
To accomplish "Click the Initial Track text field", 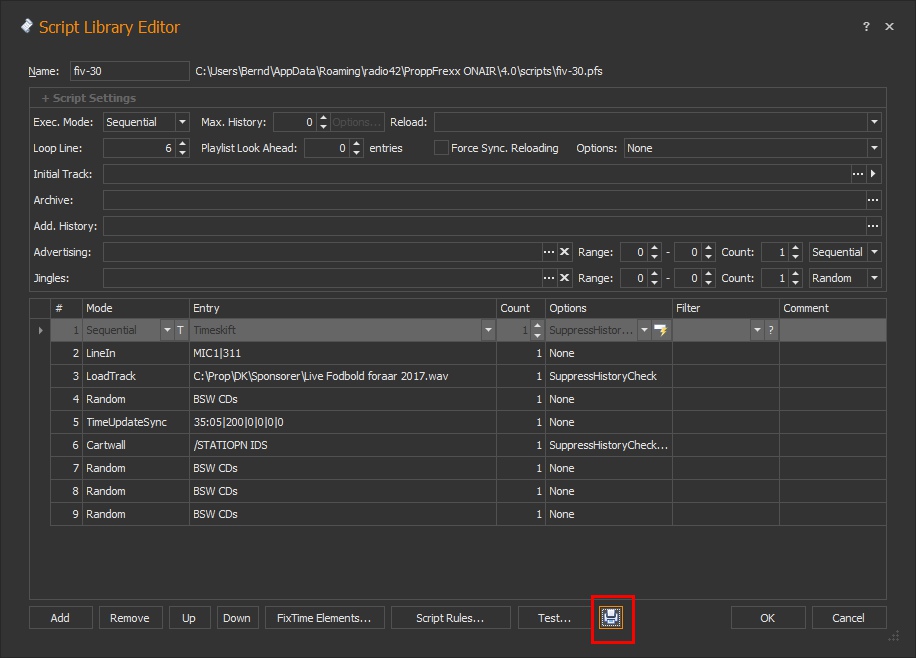I will [477, 174].
